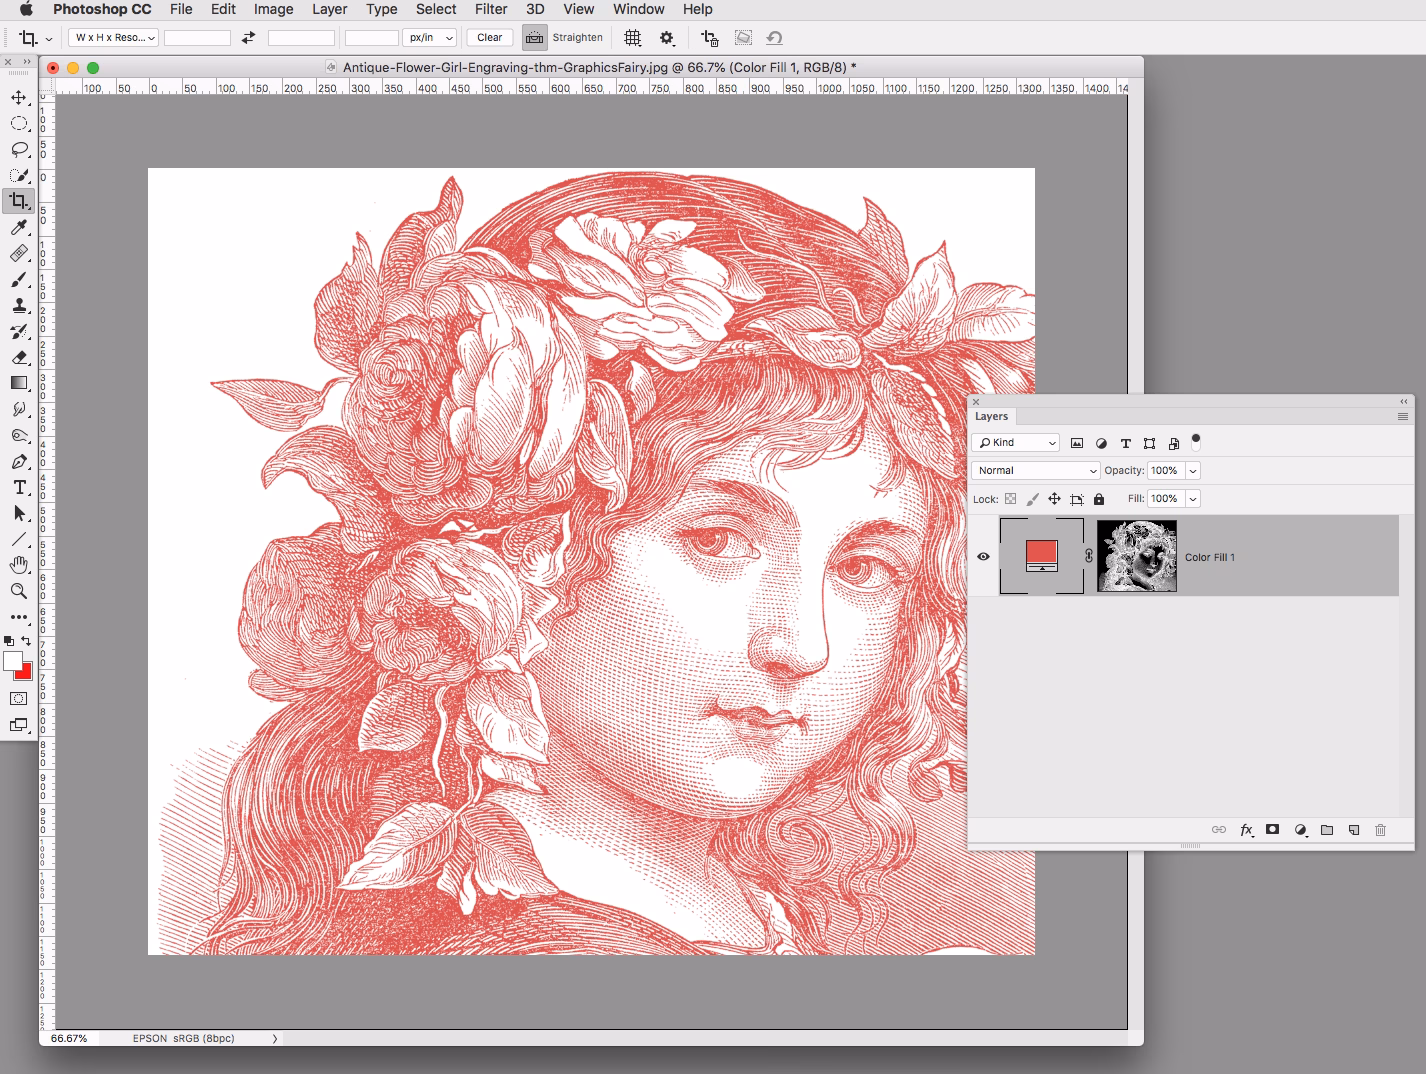Open the Filter menu

(490, 9)
